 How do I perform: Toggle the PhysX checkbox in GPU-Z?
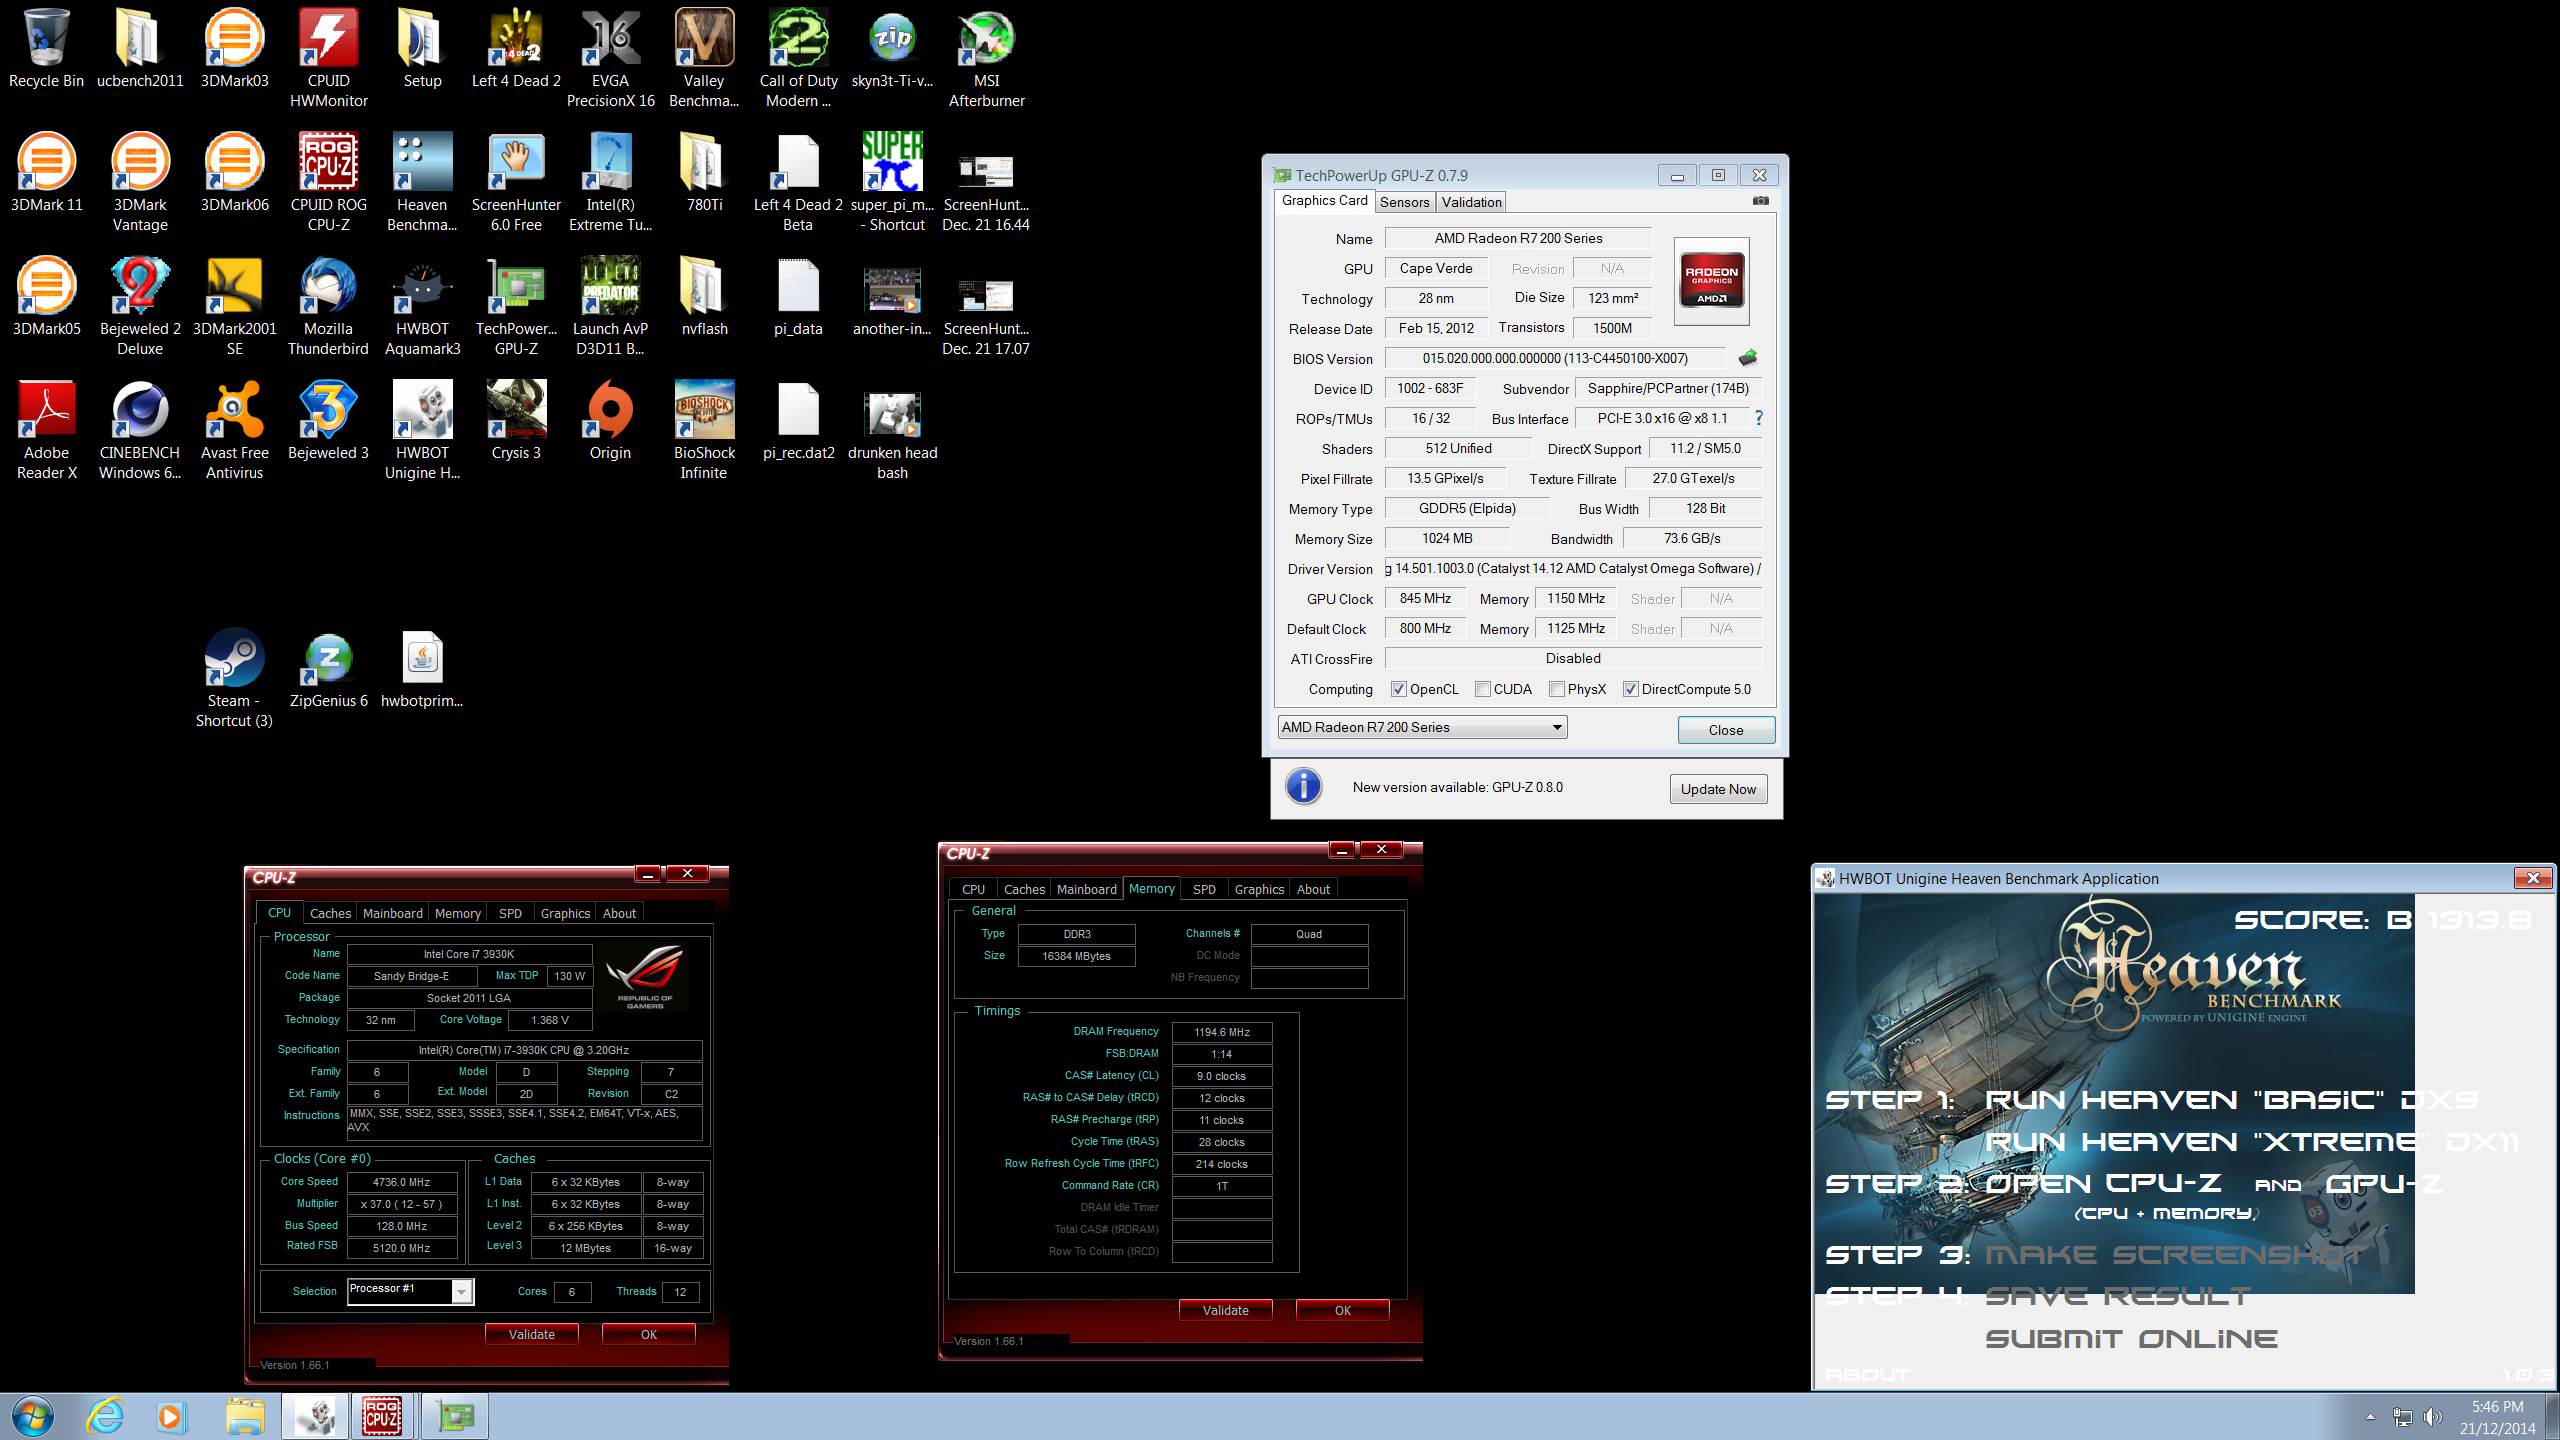[x=1557, y=689]
